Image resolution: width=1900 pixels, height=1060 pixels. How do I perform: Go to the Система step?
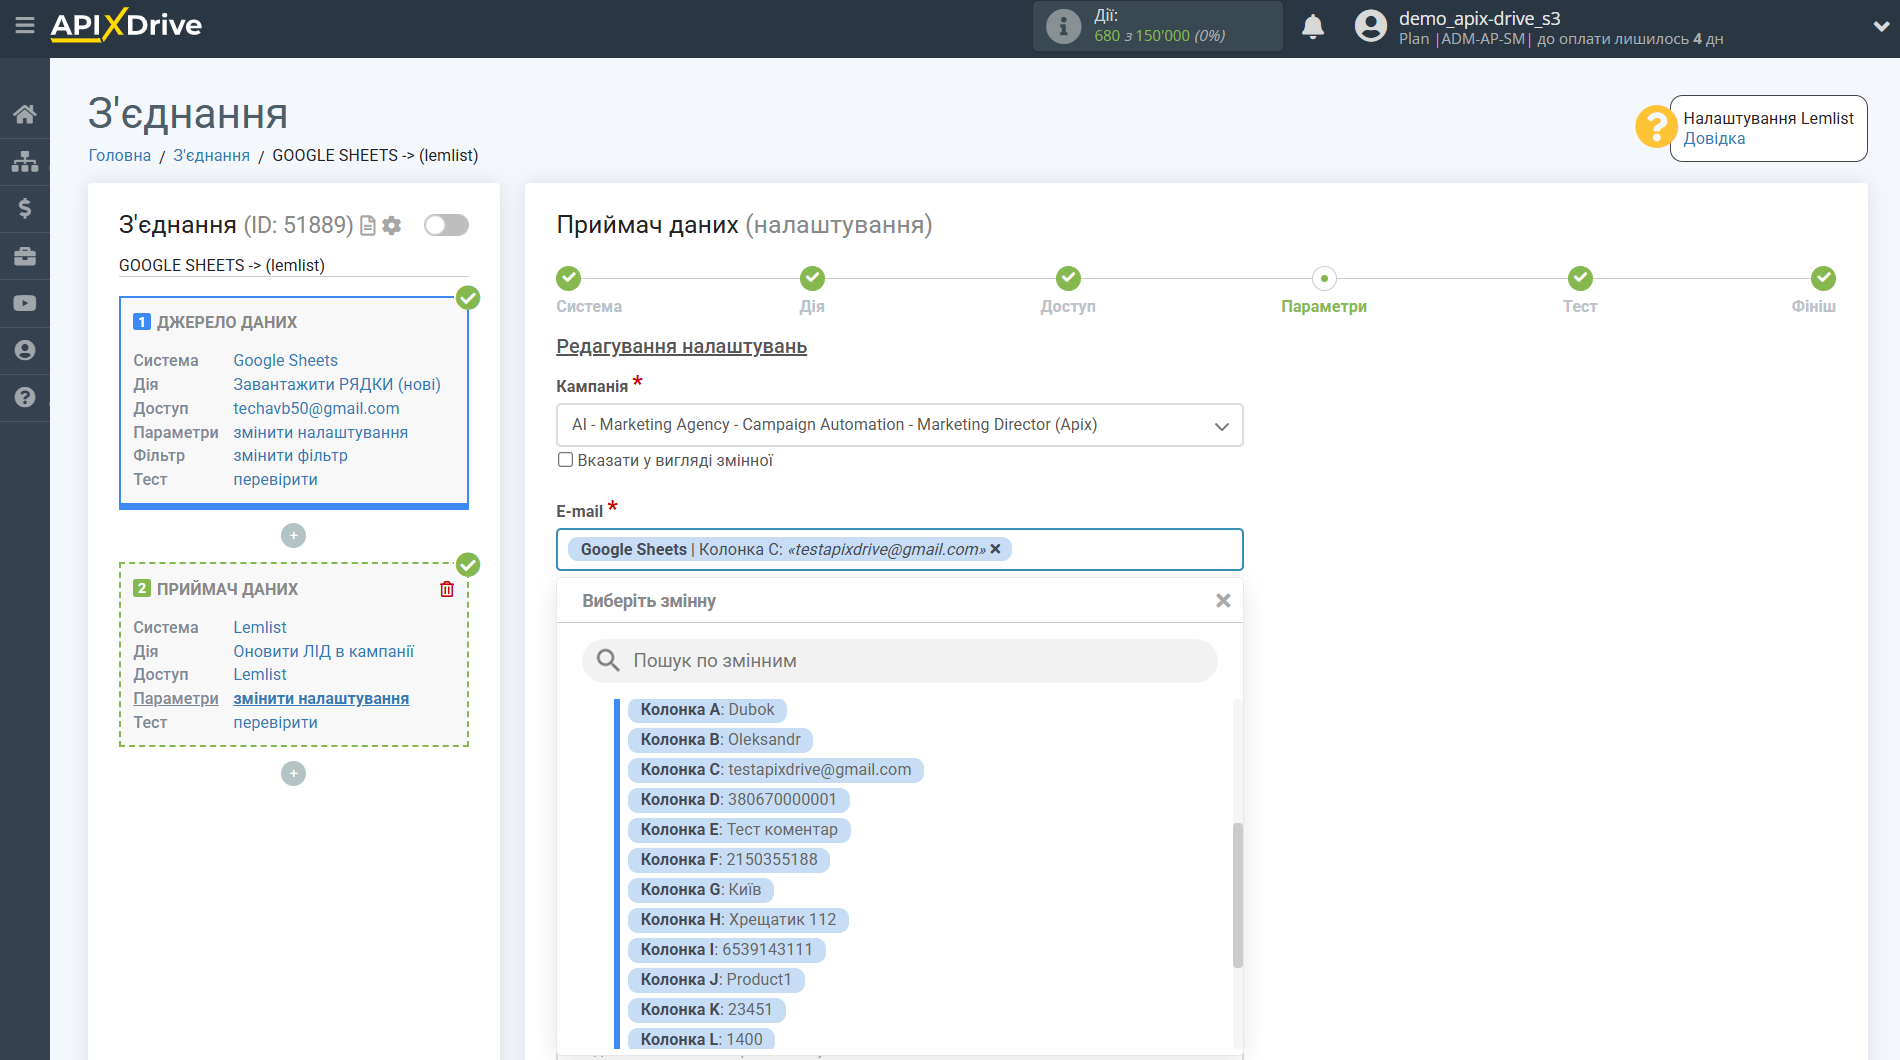pos(569,278)
